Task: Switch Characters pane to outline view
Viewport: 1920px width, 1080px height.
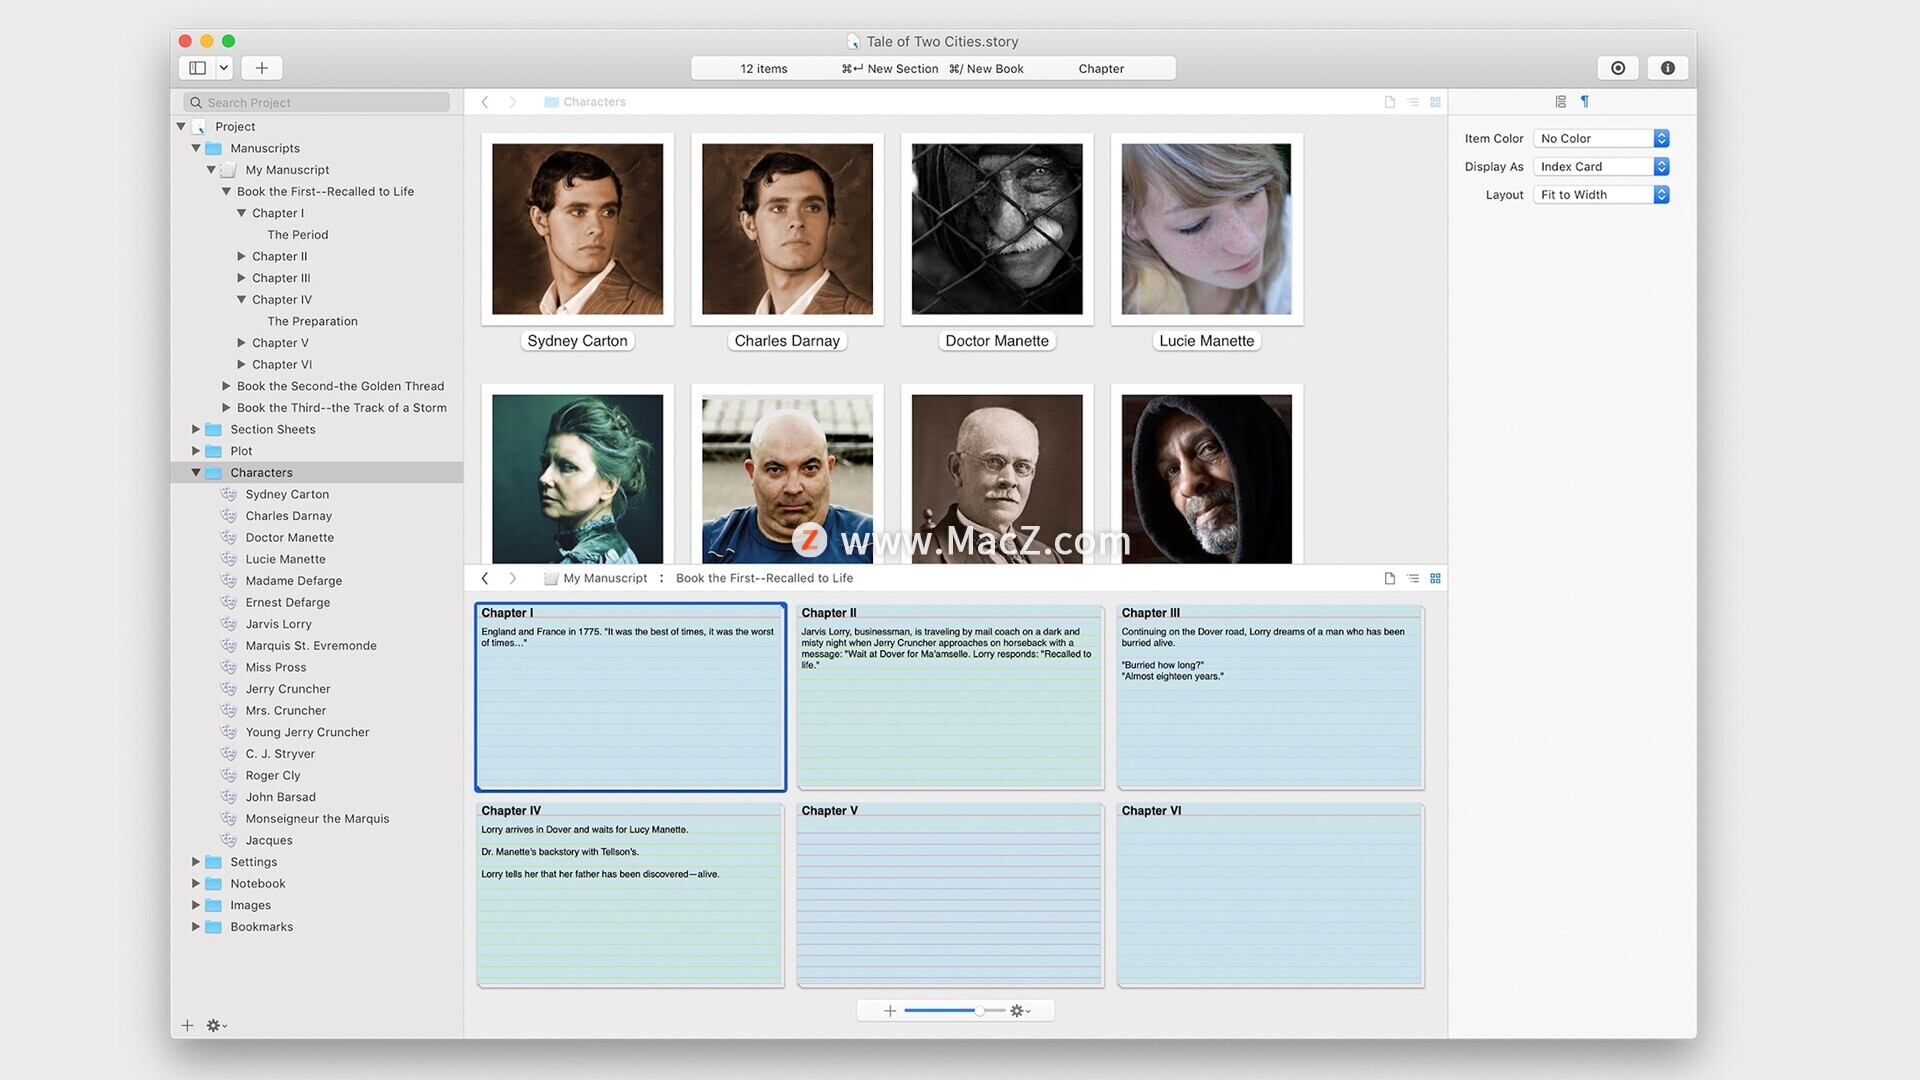Action: pos(1413,102)
